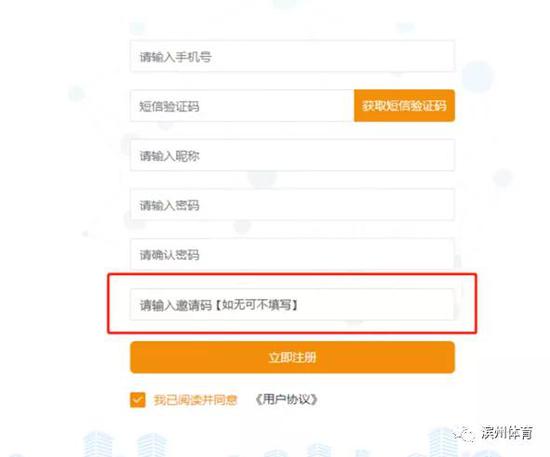Click the orange 获取短信验证码 button
The height and width of the screenshot is (457, 550).
pyautogui.click(x=404, y=106)
